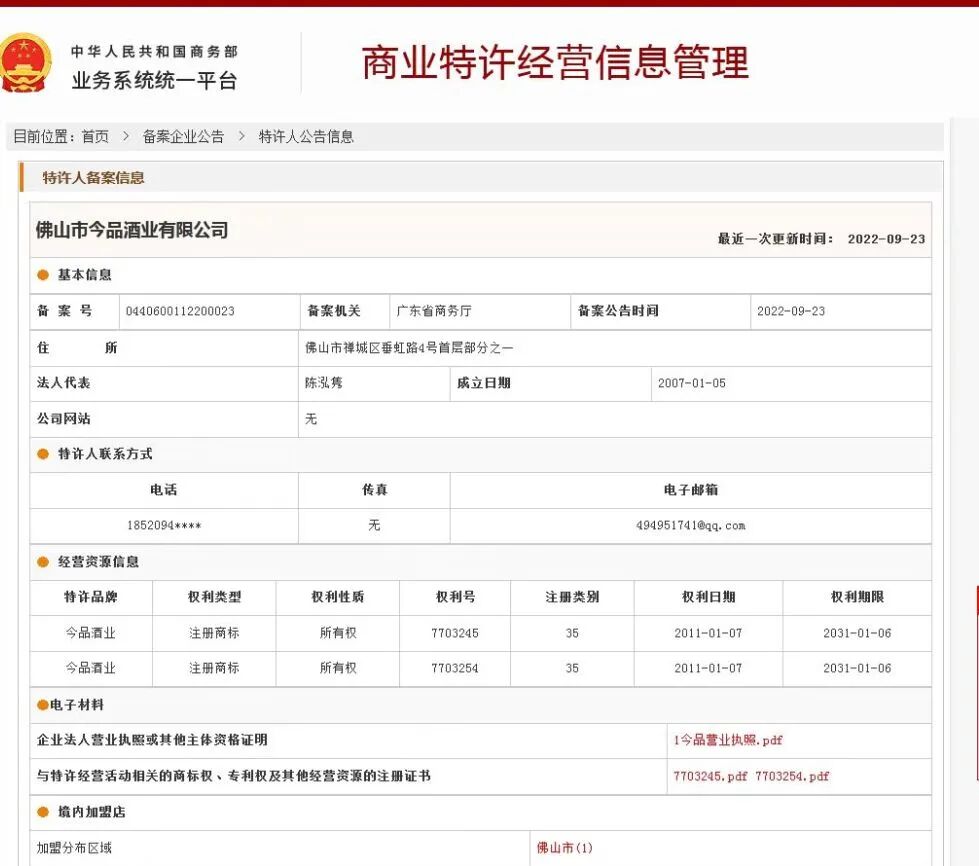The width and height of the screenshot is (979, 866).
Task: Click 特许人联系方式 section heading
Action: coord(105,454)
